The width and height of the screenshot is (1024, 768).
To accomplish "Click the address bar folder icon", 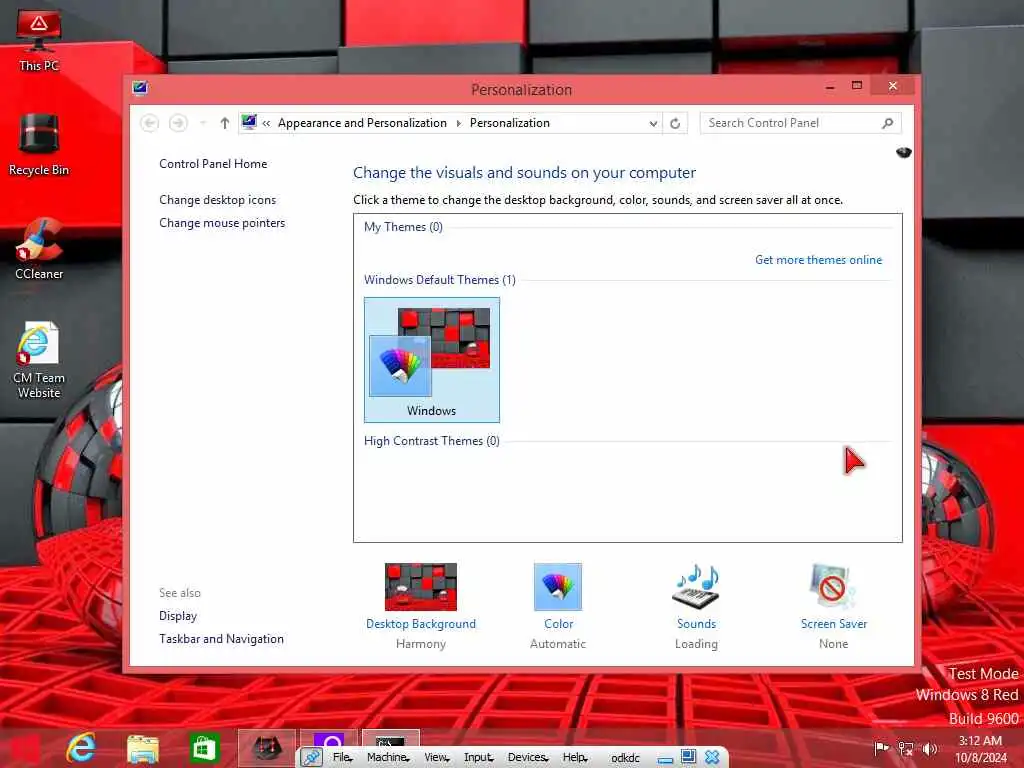I will click(x=249, y=122).
